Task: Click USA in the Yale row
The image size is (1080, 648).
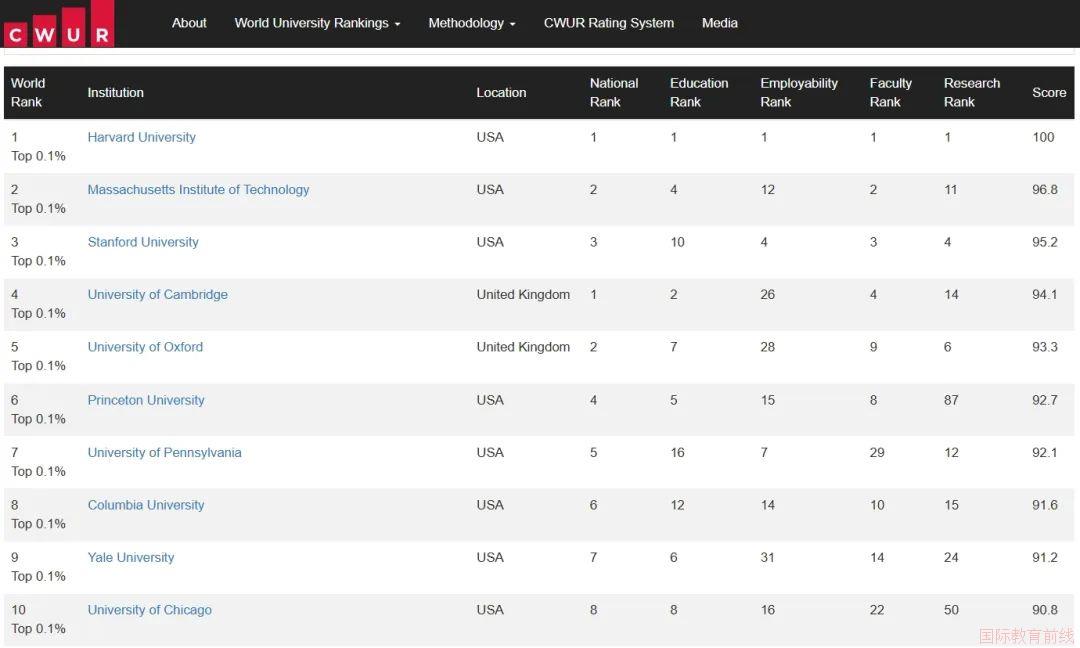Action: click(490, 557)
